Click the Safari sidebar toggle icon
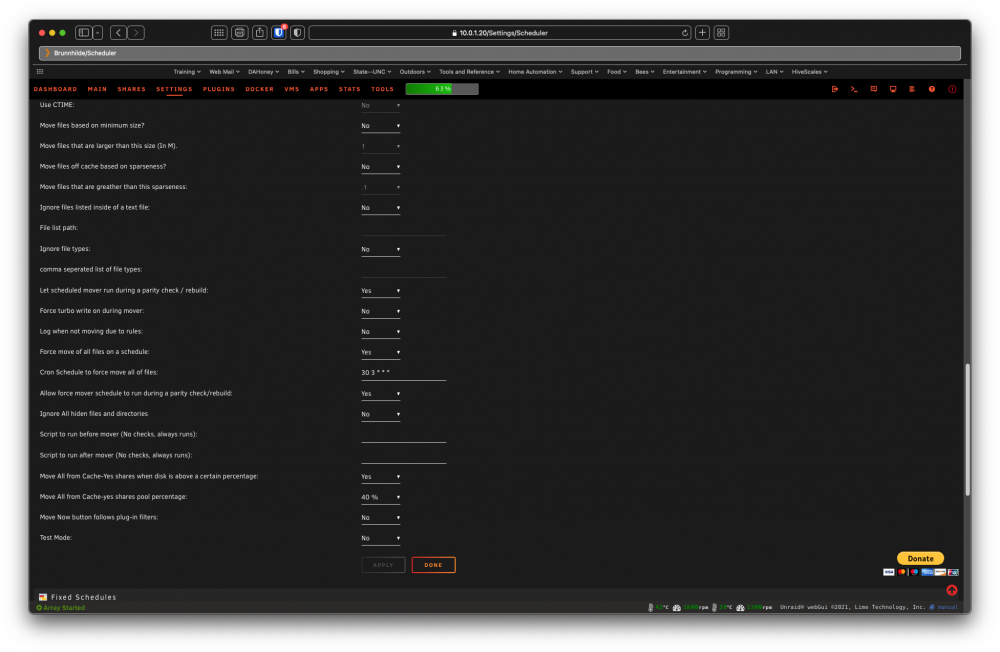The height and width of the screenshot is (652, 1000). [84, 33]
